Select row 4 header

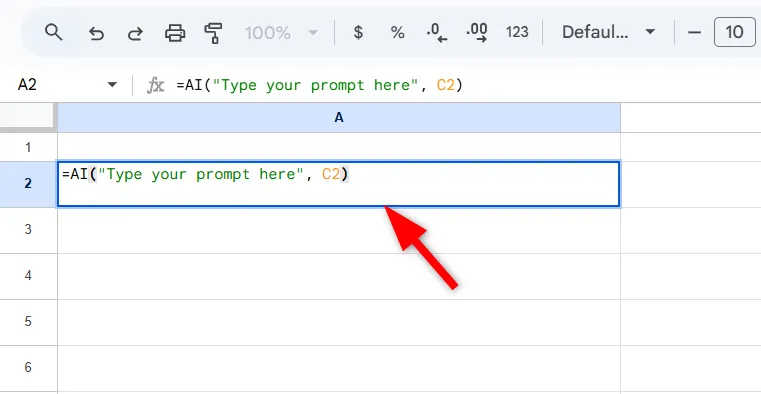coord(28,276)
